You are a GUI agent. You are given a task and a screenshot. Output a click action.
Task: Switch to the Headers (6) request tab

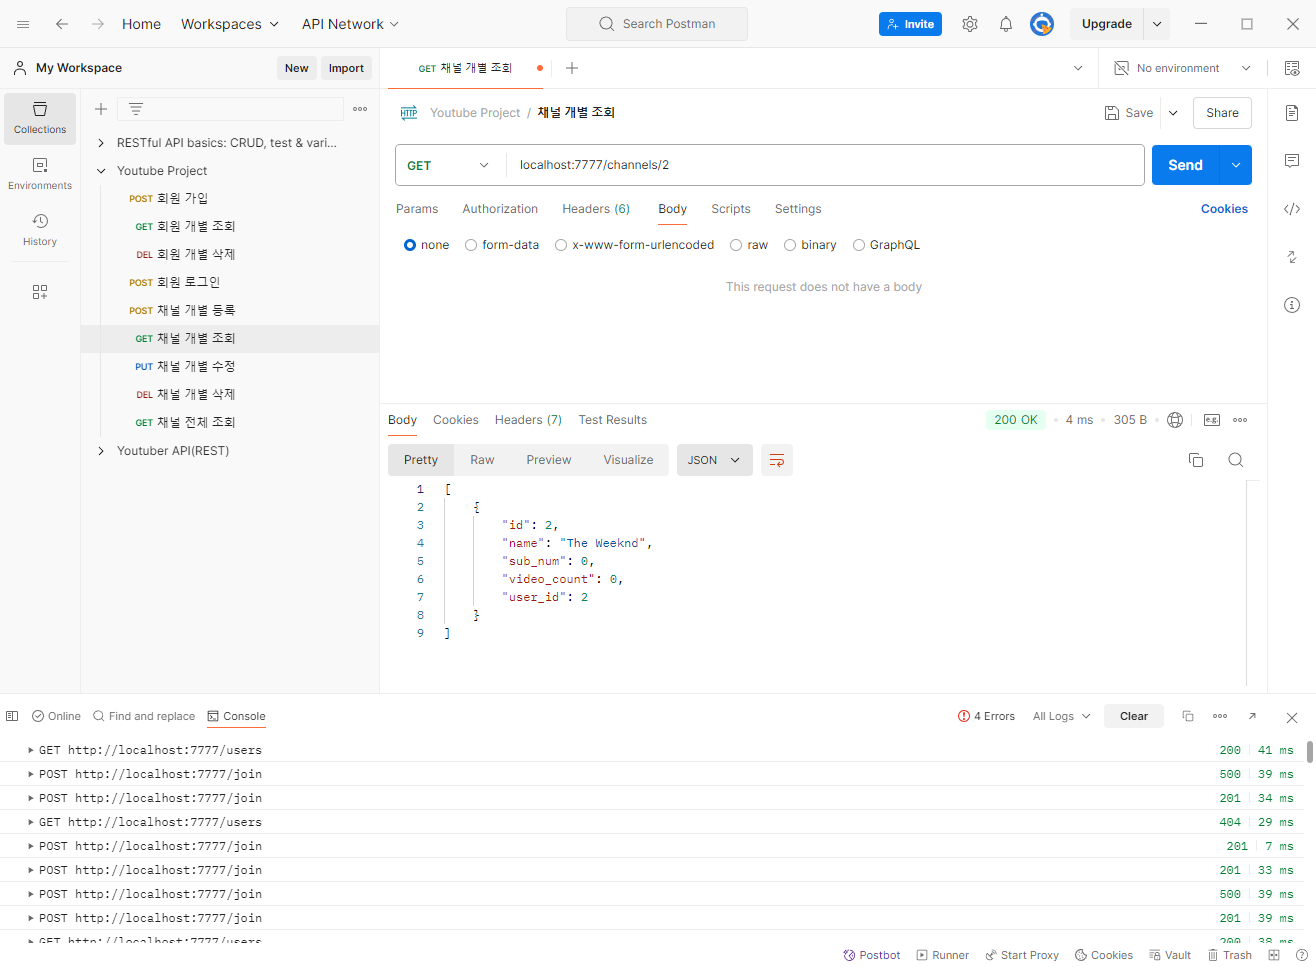(x=596, y=209)
